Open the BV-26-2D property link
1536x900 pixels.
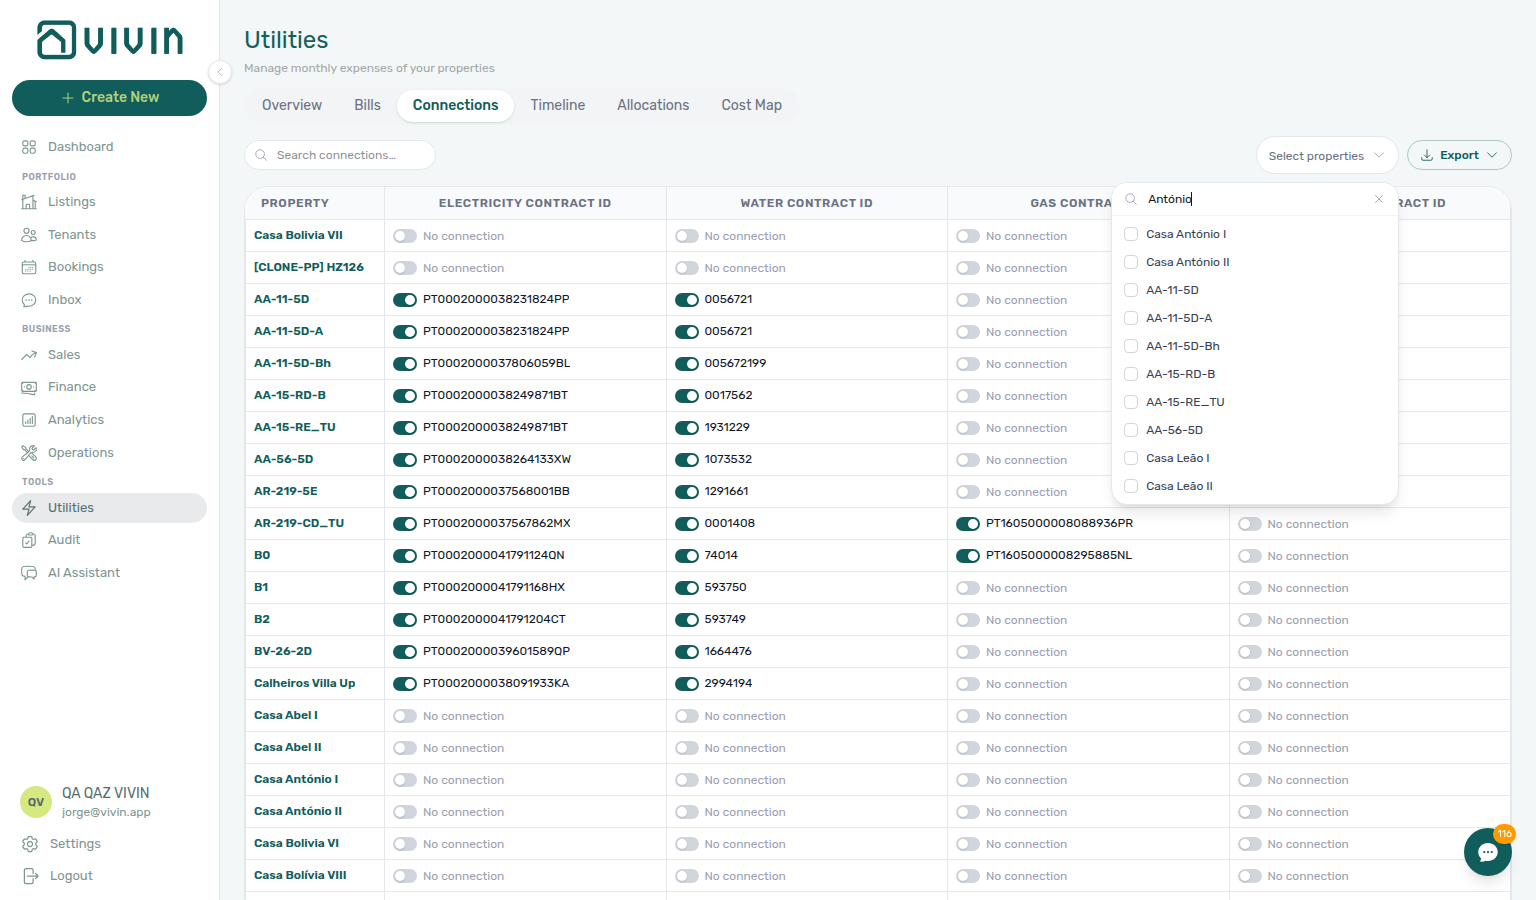tap(283, 651)
